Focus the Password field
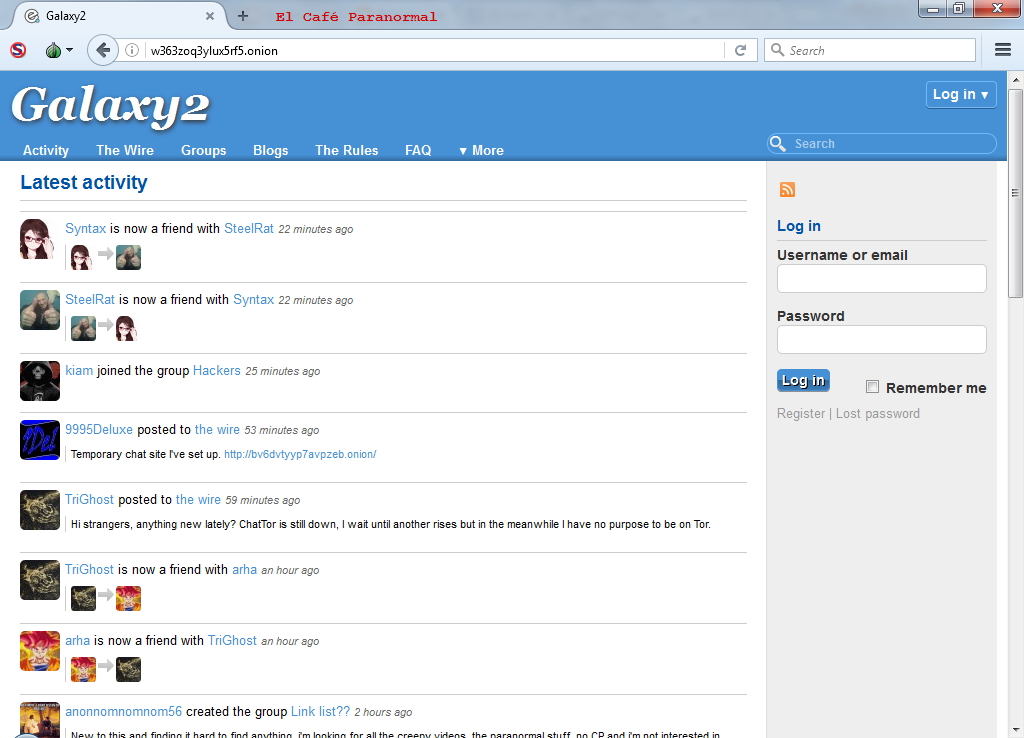The width and height of the screenshot is (1024, 738). point(882,340)
